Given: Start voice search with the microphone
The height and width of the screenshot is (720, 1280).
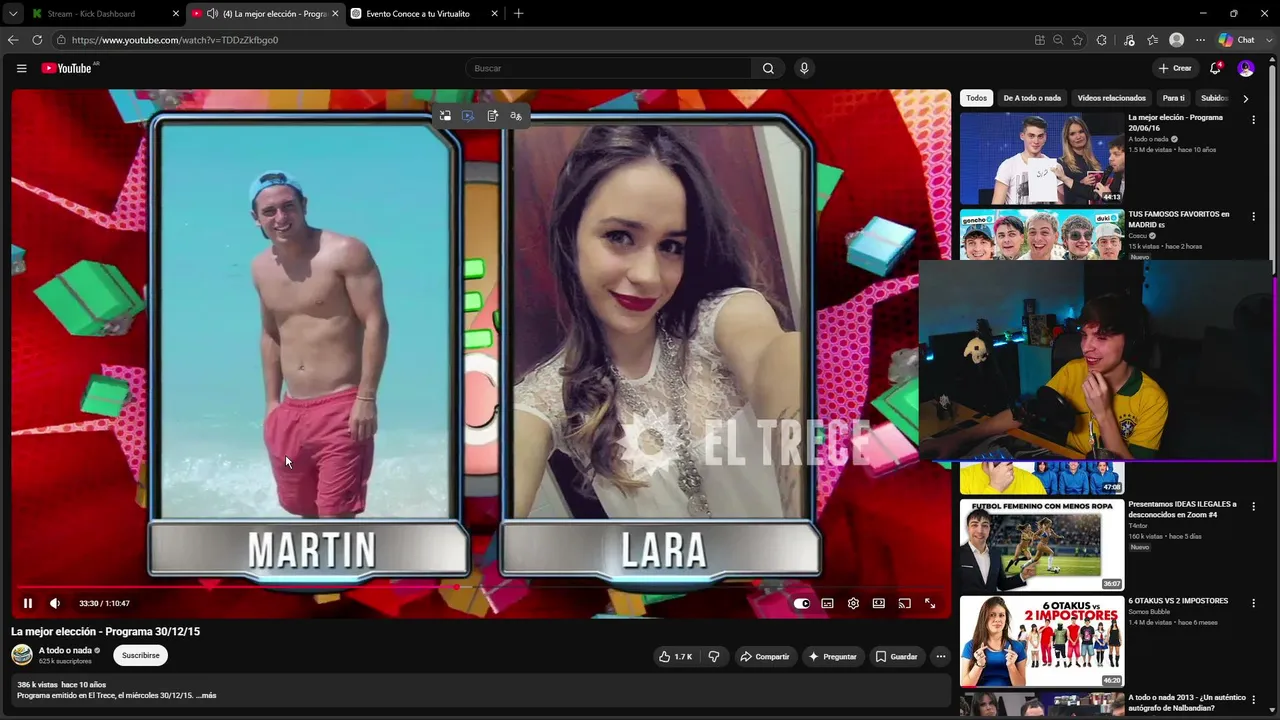Looking at the screenshot, I should (x=804, y=68).
